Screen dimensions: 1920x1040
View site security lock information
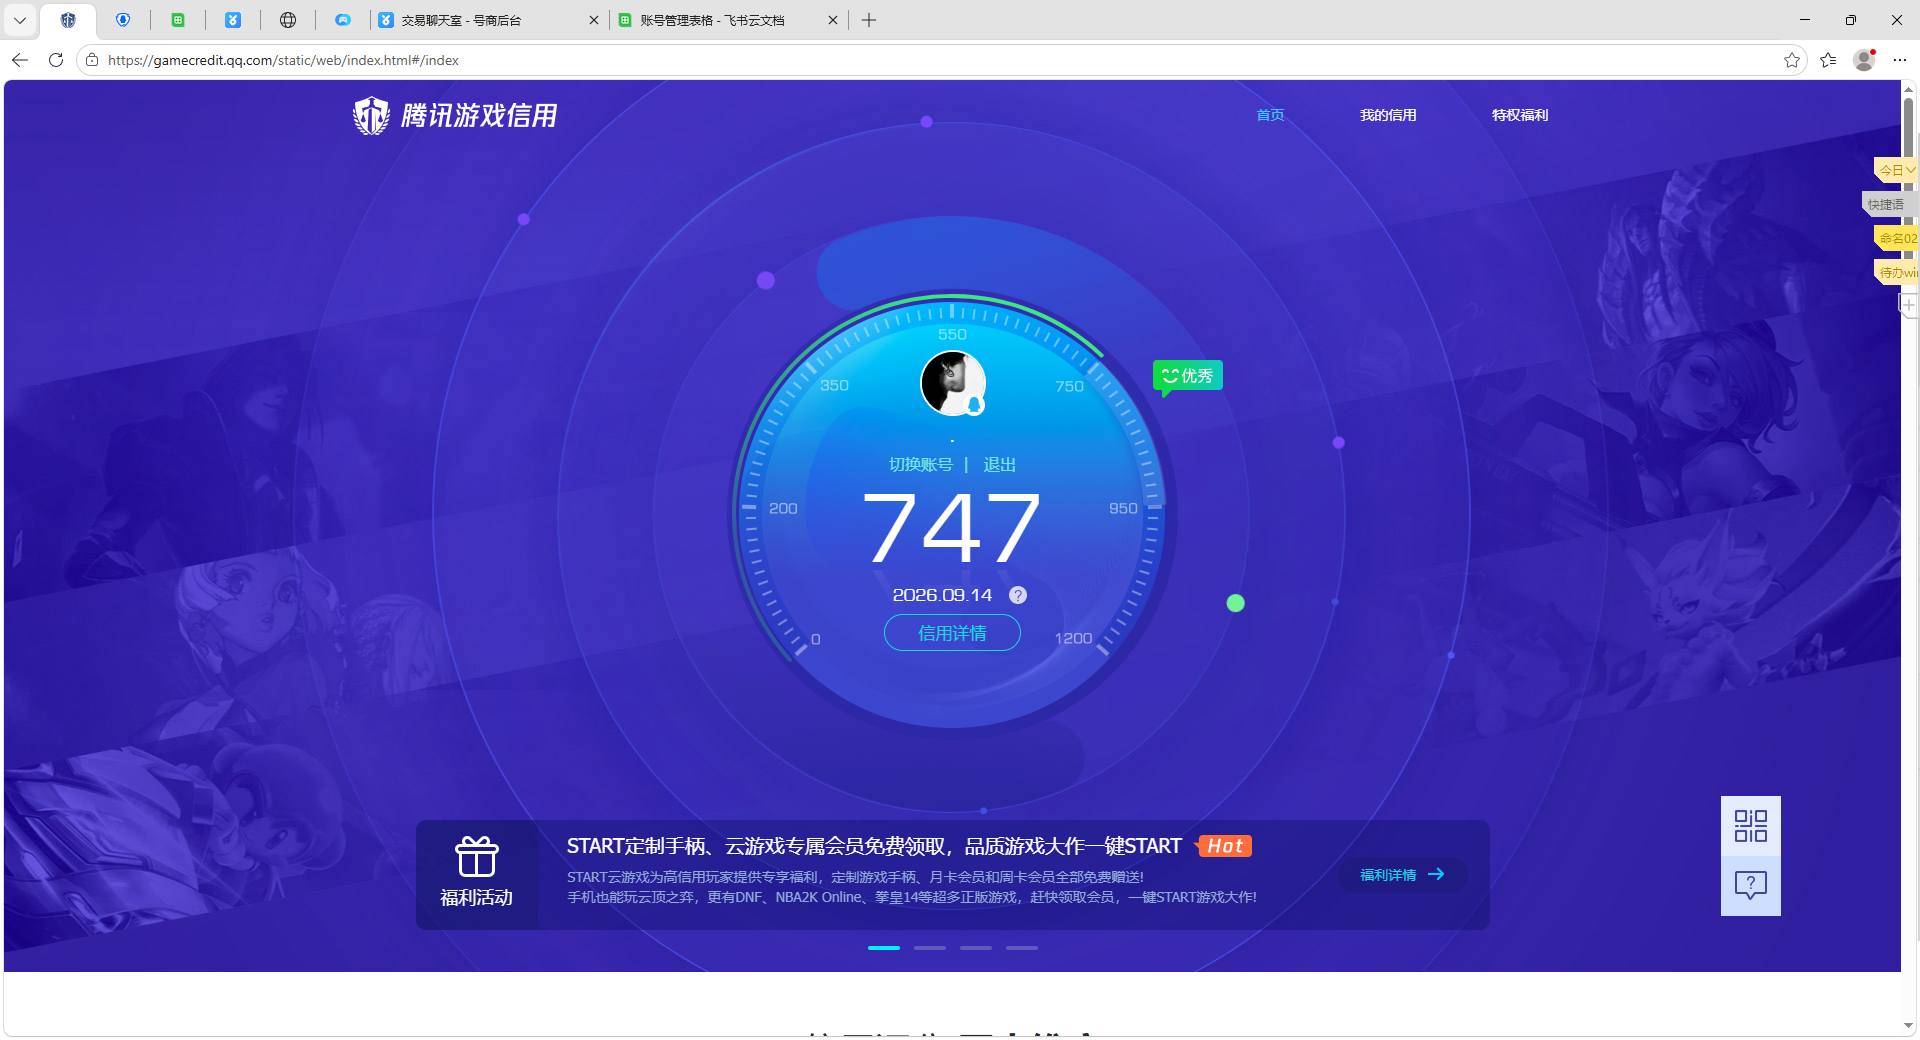coord(92,60)
